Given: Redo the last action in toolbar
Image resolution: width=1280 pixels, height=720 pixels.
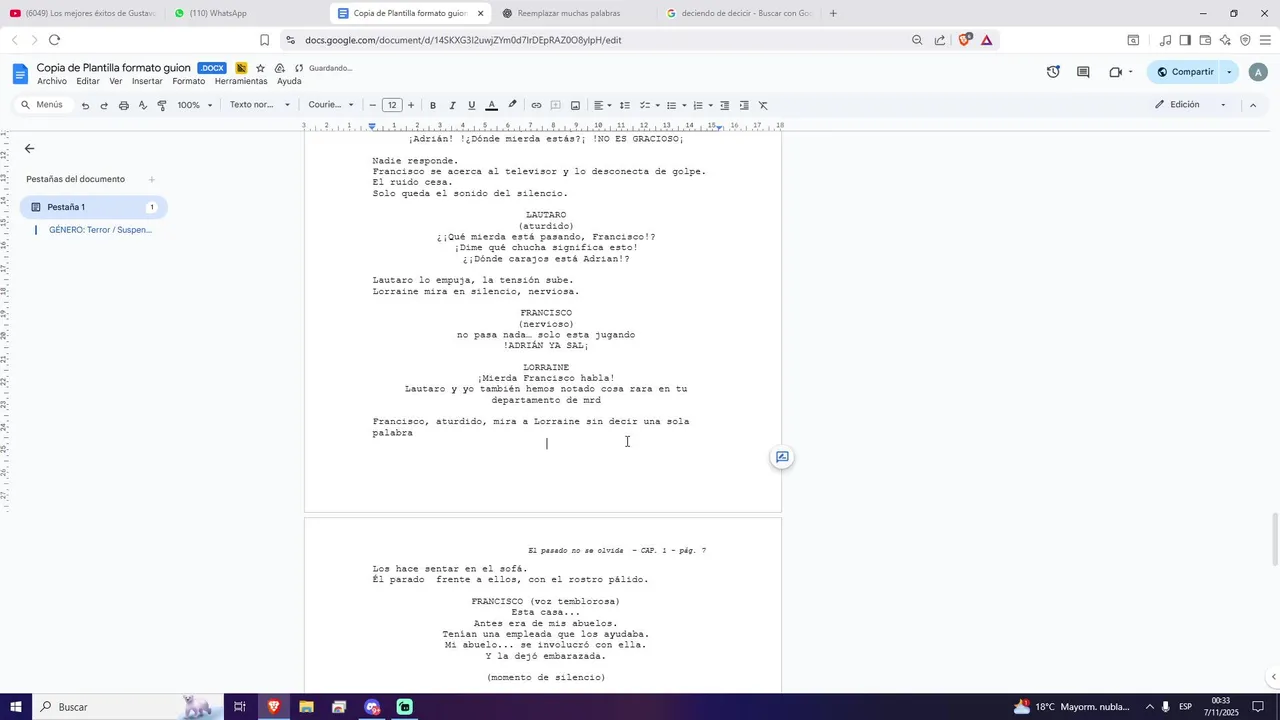Looking at the screenshot, I should point(104,105).
